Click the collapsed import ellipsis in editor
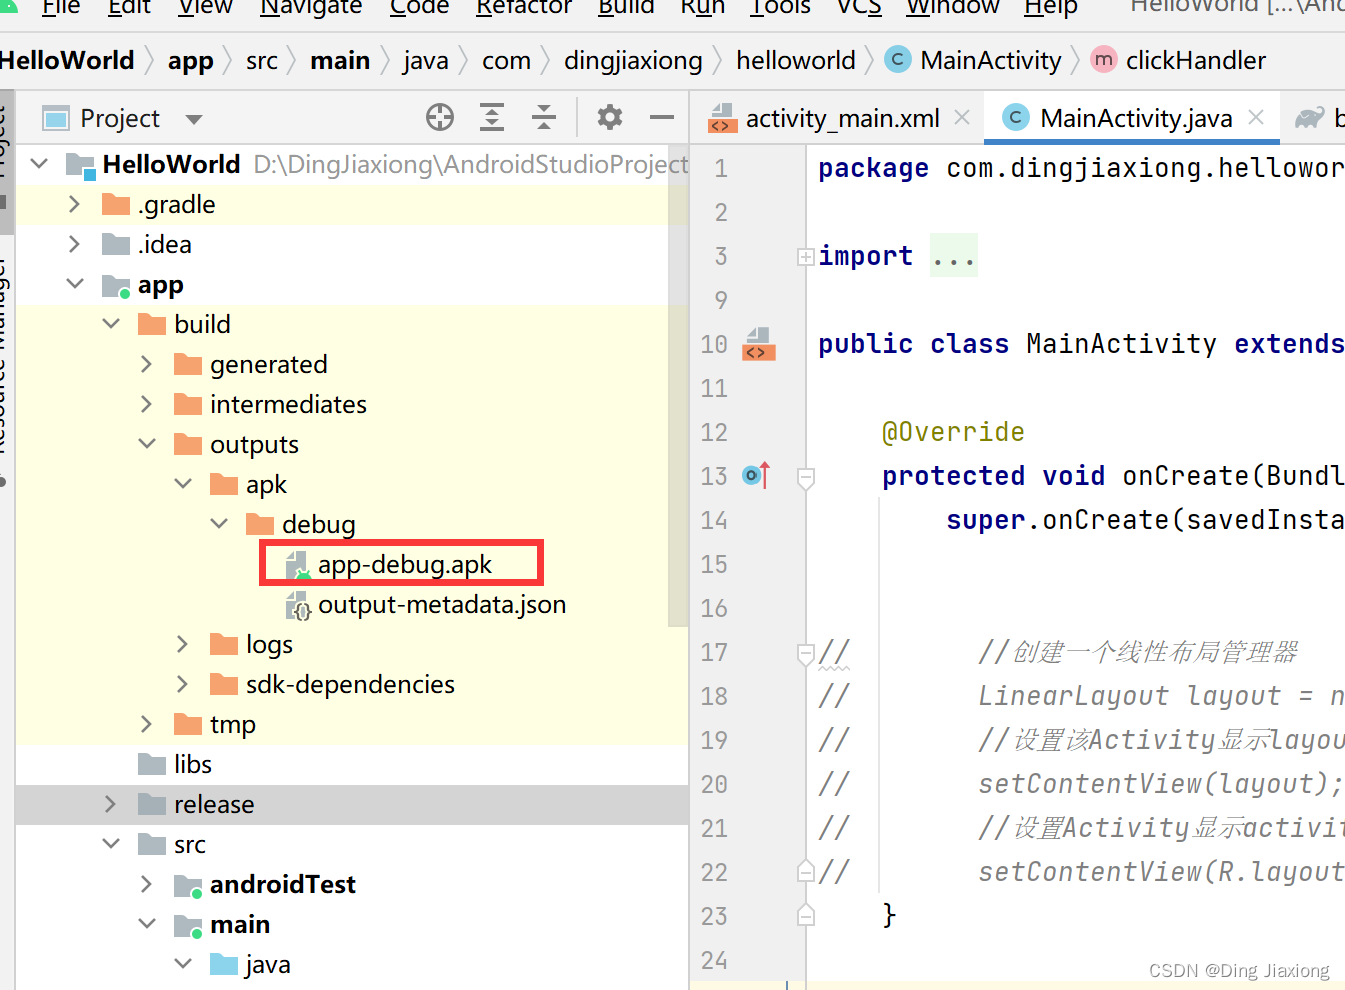The width and height of the screenshot is (1345, 990). click(x=953, y=257)
